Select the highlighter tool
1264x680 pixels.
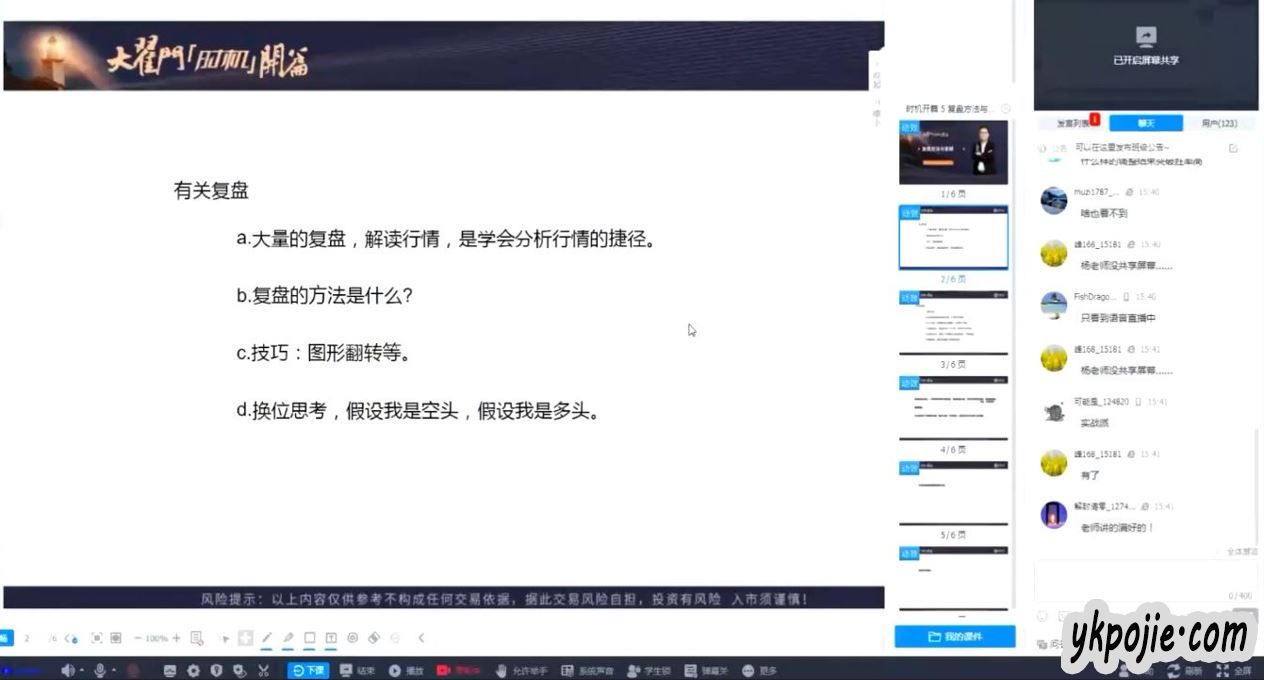[288, 638]
